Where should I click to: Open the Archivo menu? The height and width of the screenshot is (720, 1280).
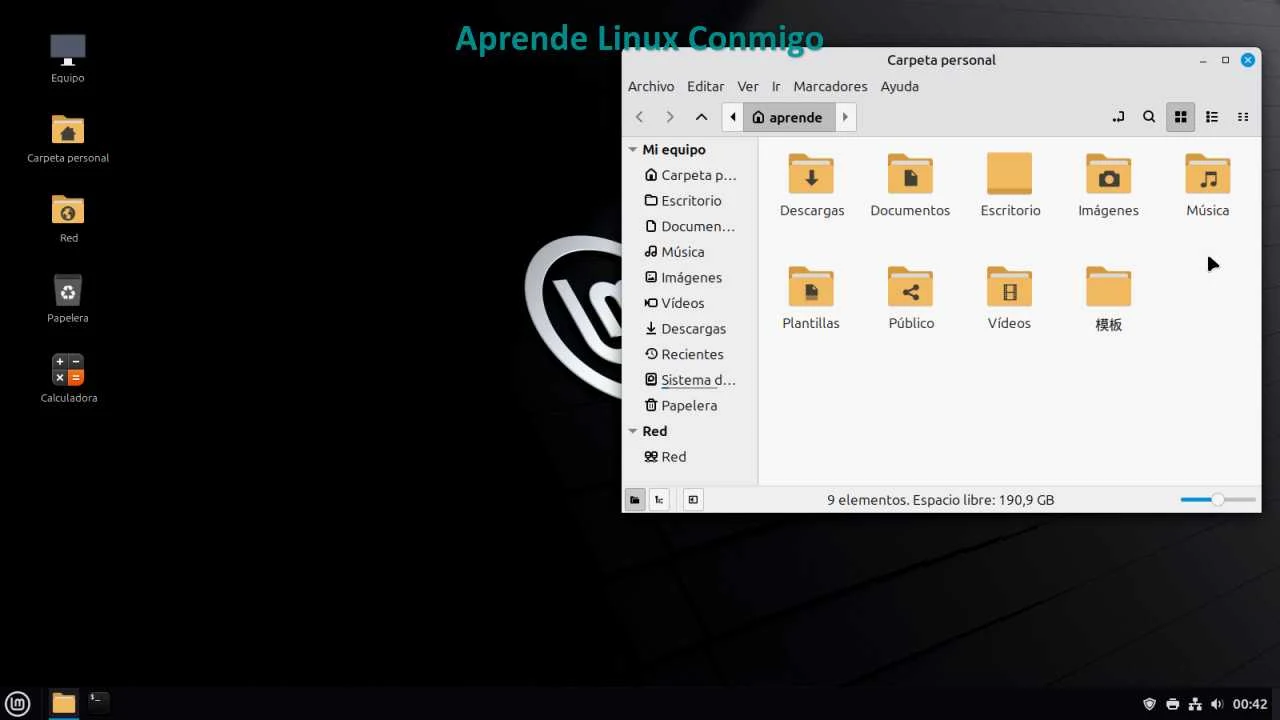(651, 86)
